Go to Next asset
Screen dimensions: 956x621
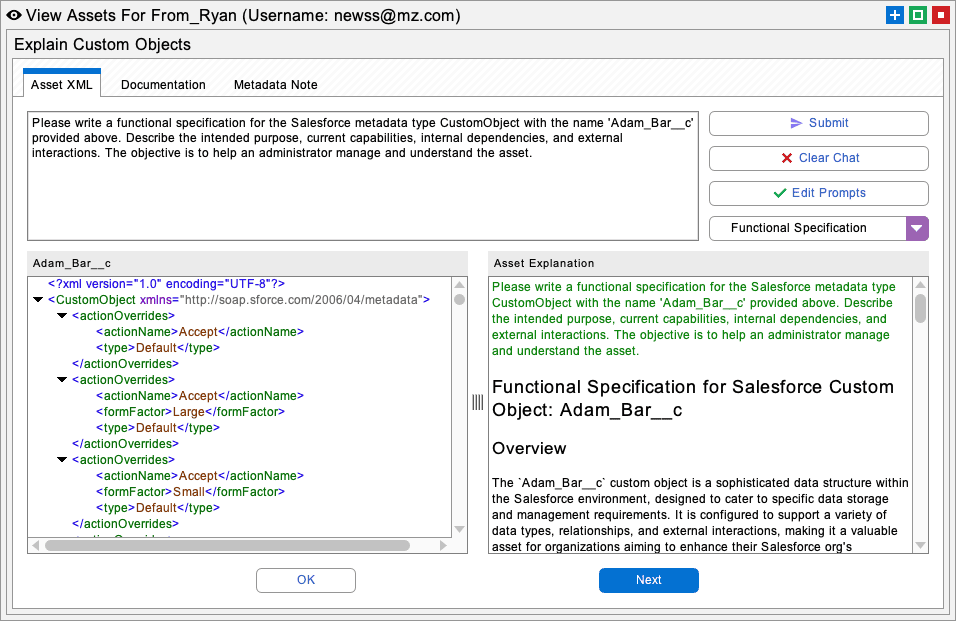coord(648,580)
